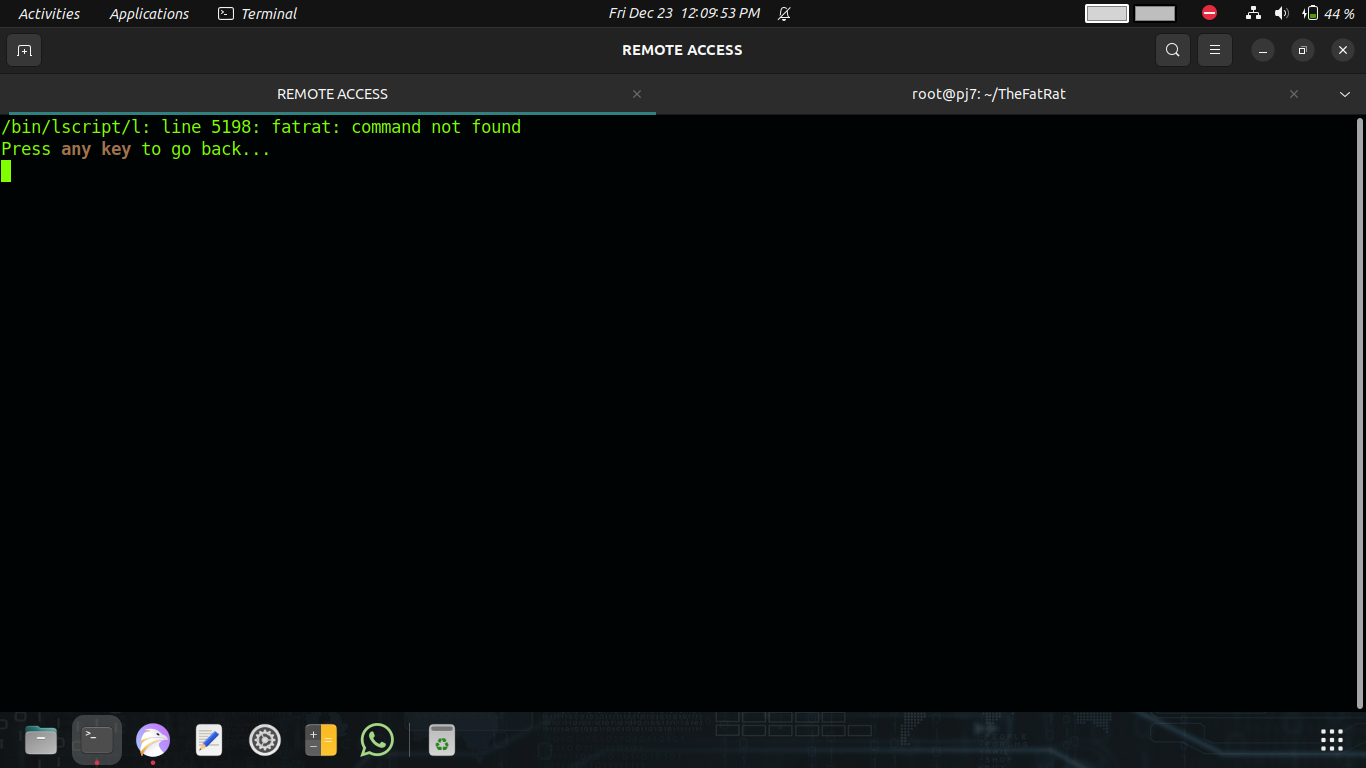The width and height of the screenshot is (1366, 768).
Task: Open the text editor in the dock
Action: point(208,740)
